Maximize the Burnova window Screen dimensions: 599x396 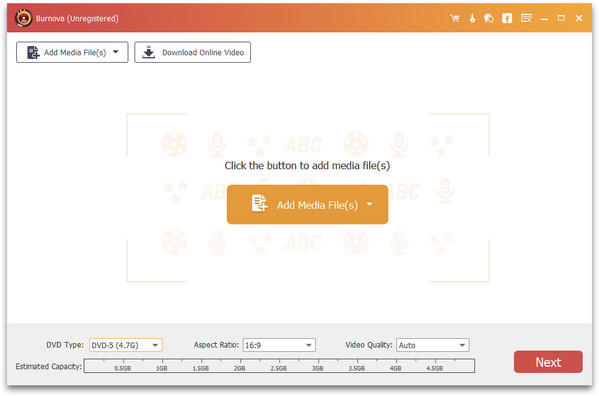click(561, 18)
